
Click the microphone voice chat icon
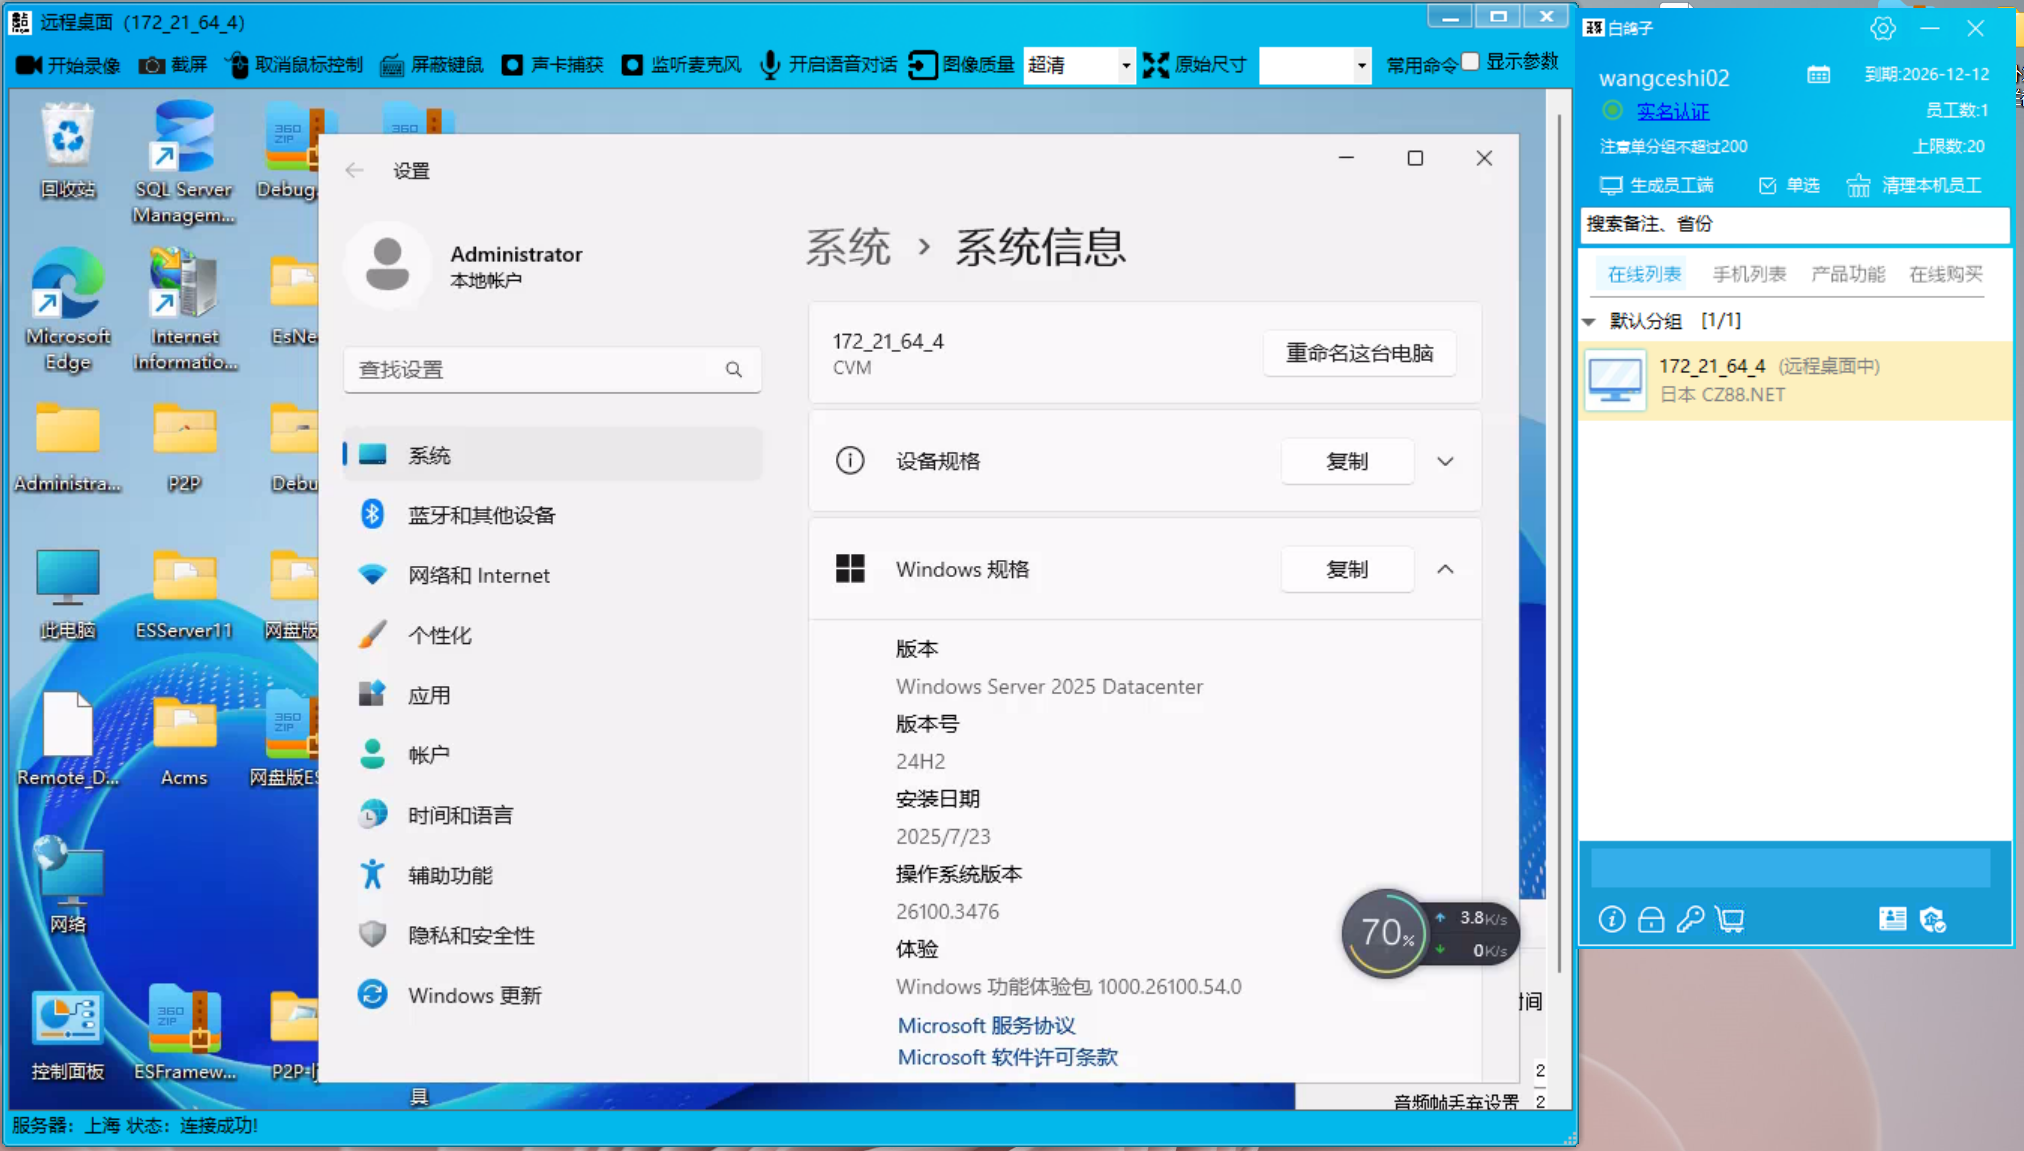coord(769,65)
